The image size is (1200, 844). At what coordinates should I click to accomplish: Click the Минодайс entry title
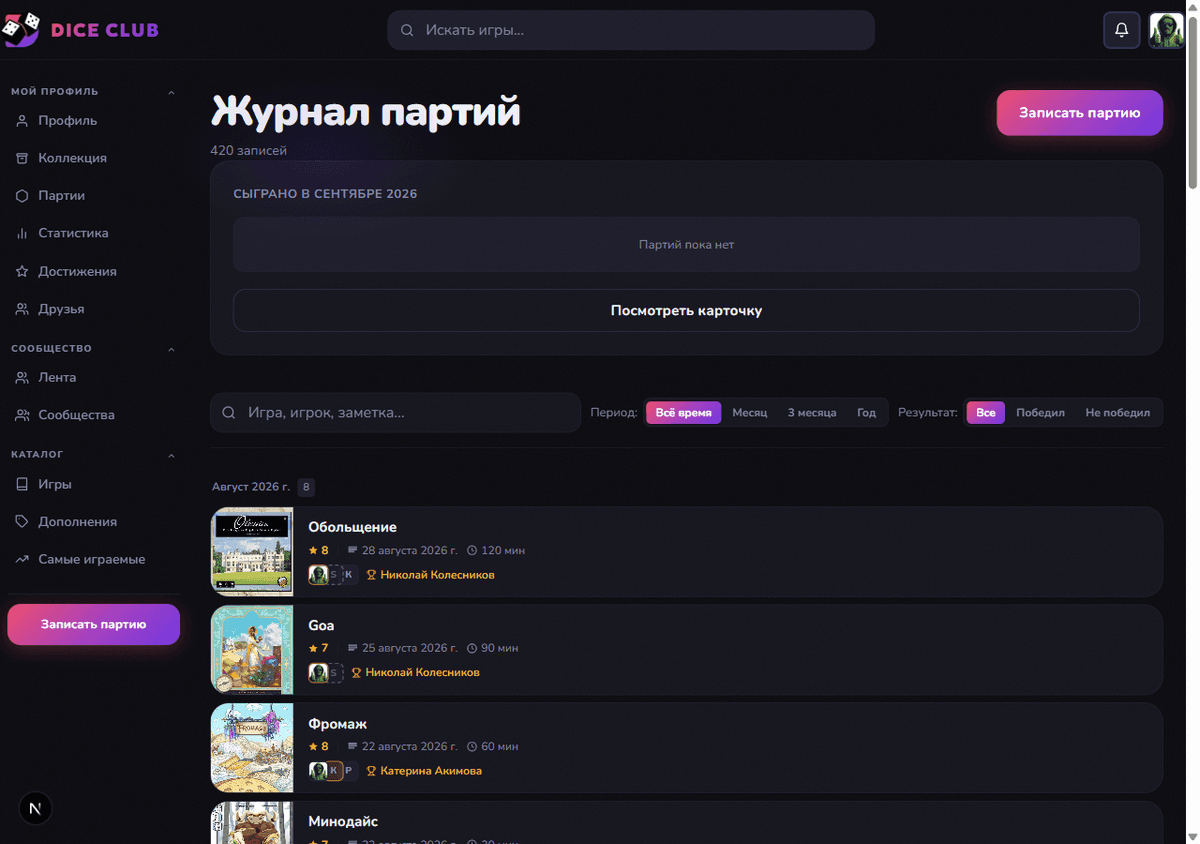343,821
